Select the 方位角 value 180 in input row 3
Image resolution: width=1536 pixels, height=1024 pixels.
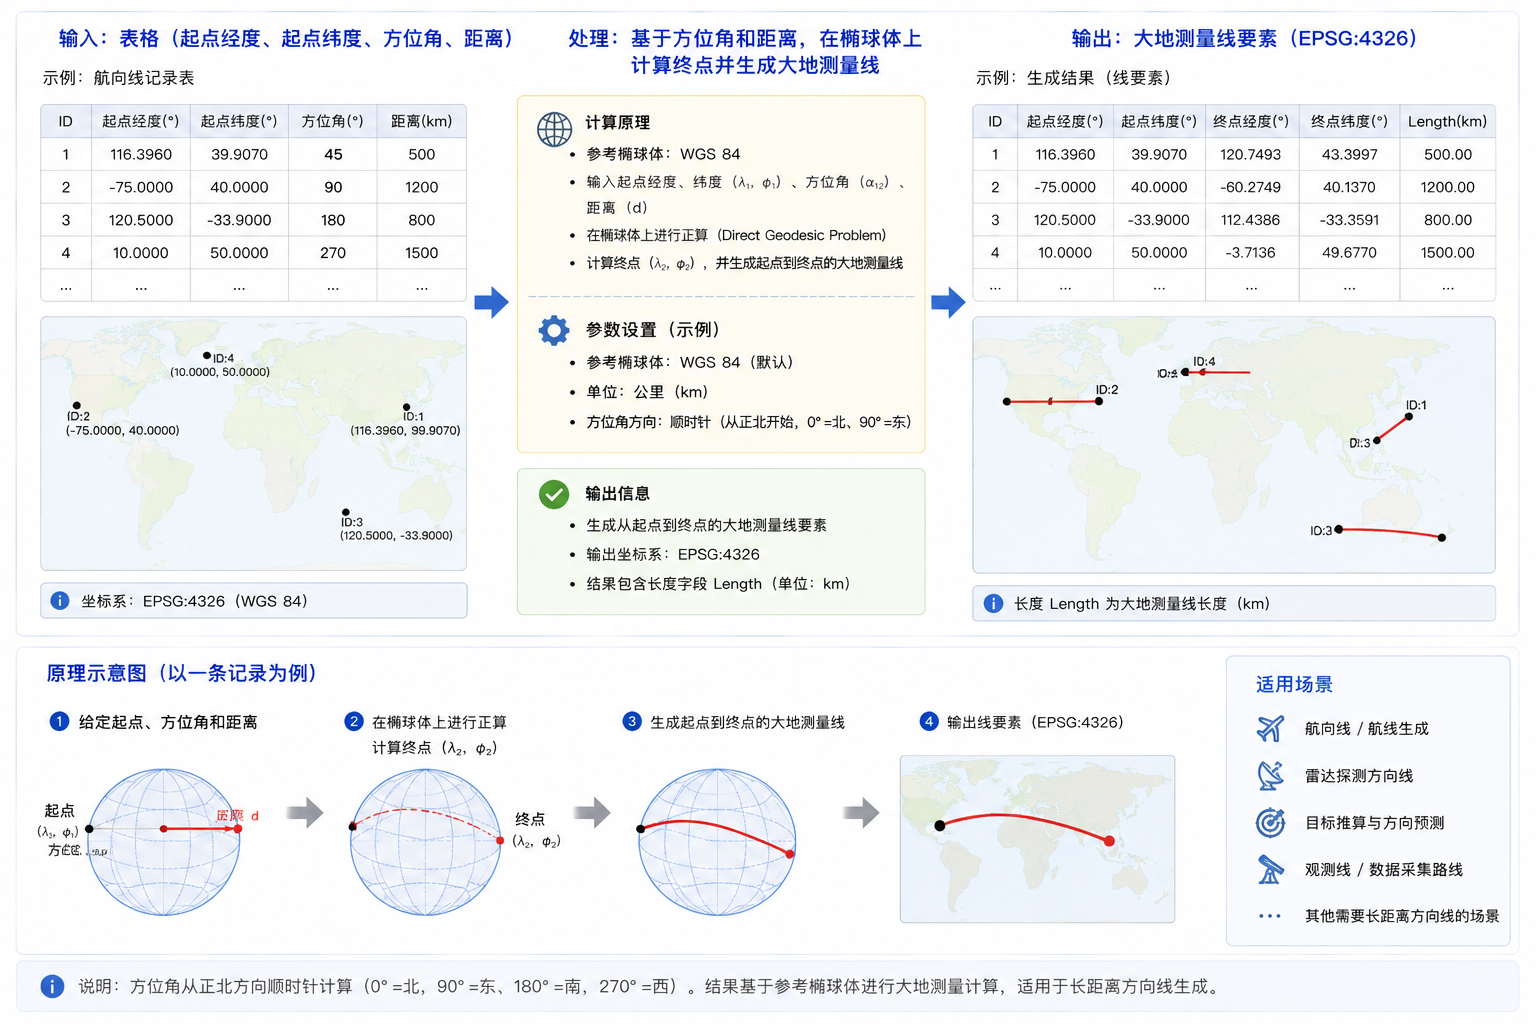[333, 220]
